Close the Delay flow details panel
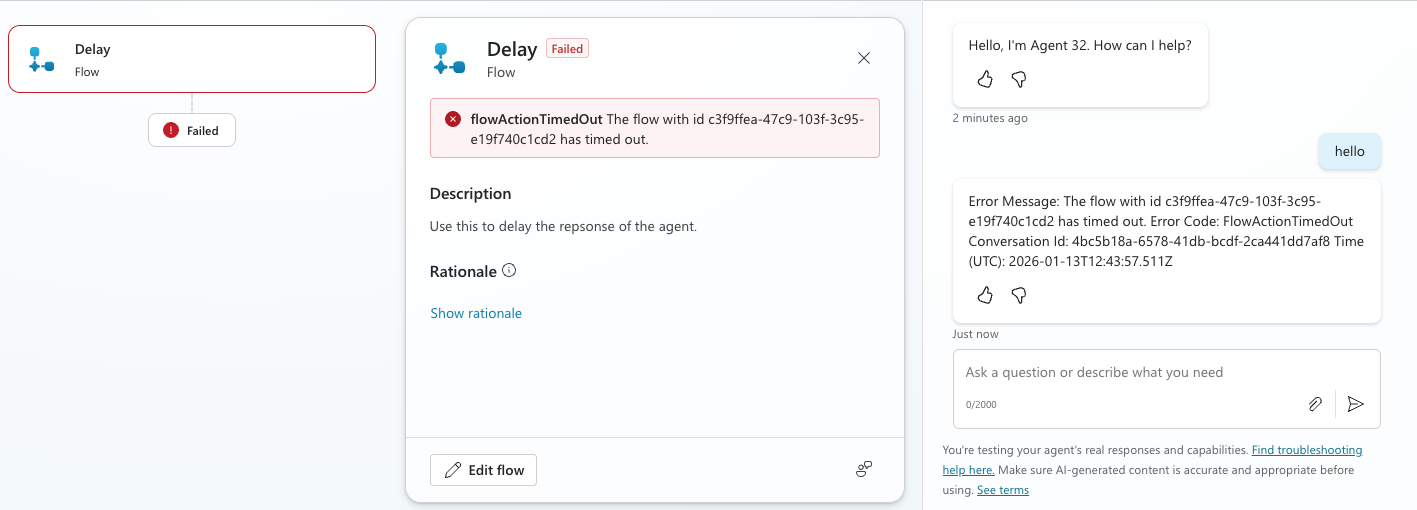The image size is (1417, 510). (864, 58)
